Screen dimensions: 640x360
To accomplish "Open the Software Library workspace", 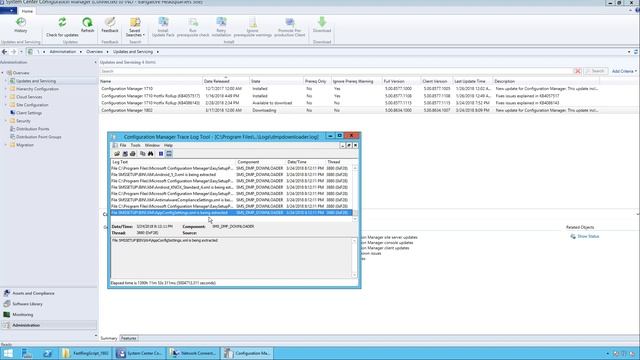I will [x=27, y=304].
